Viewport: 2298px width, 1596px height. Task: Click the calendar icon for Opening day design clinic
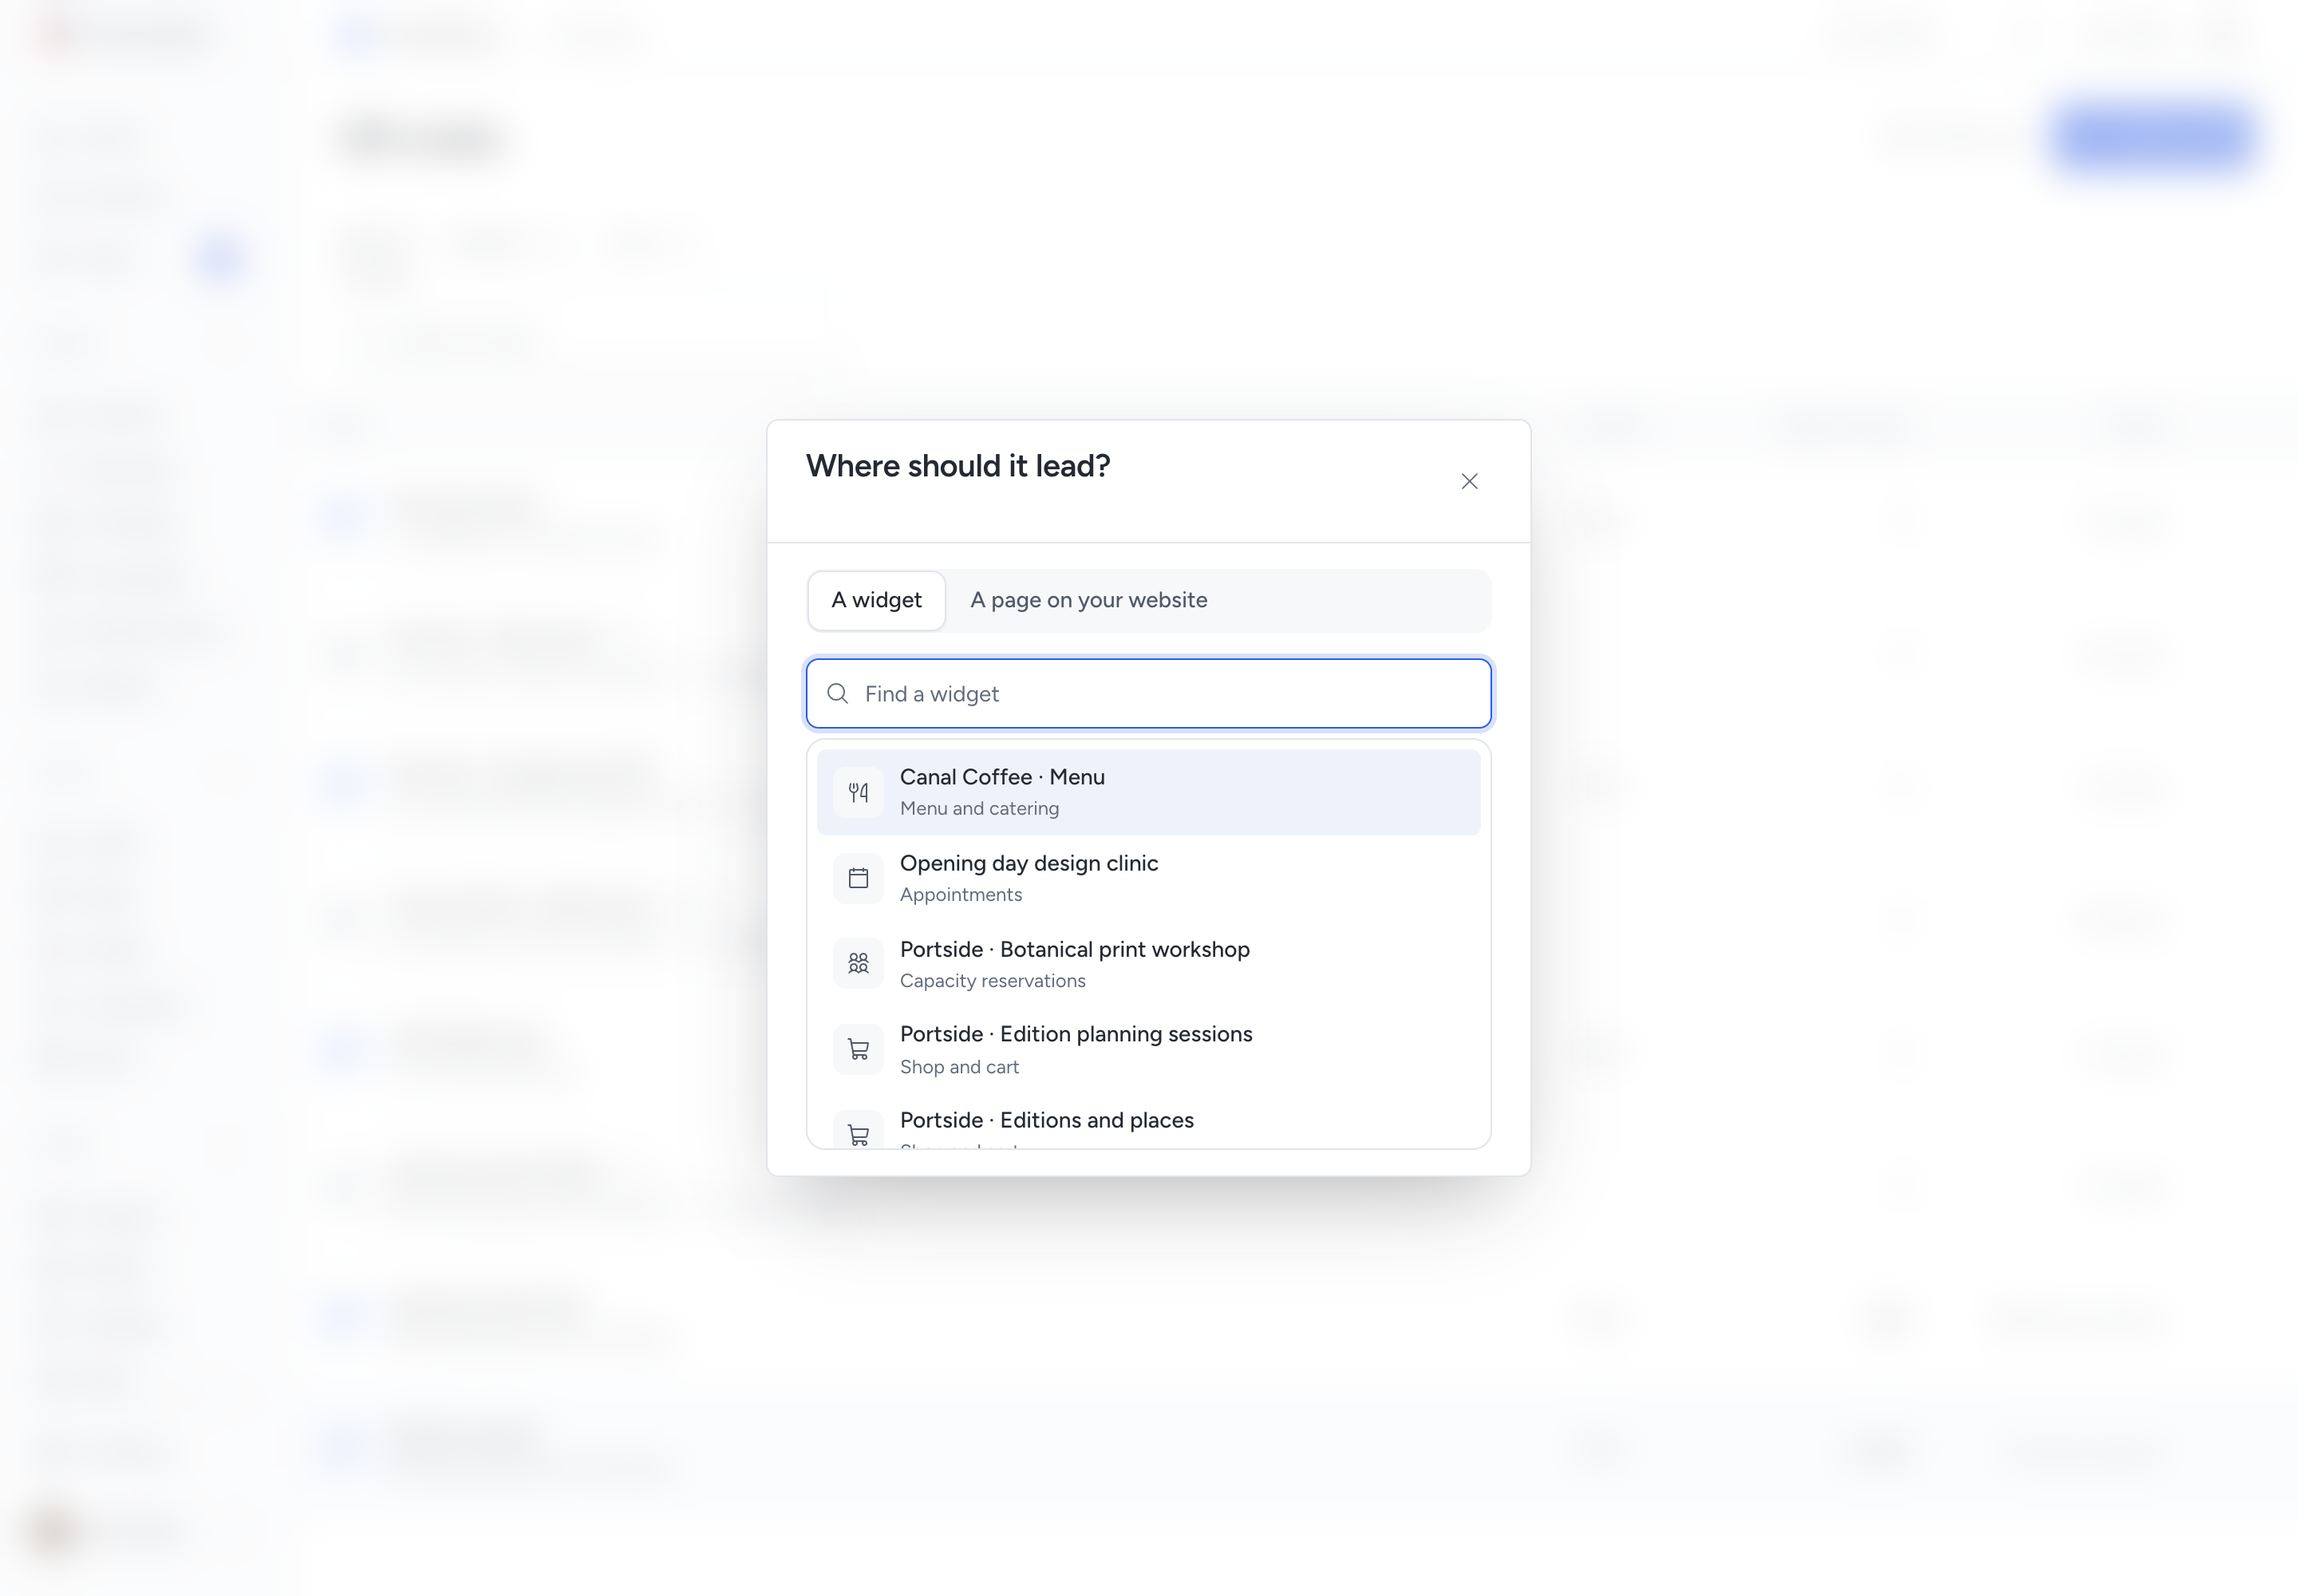tap(858, 878)
